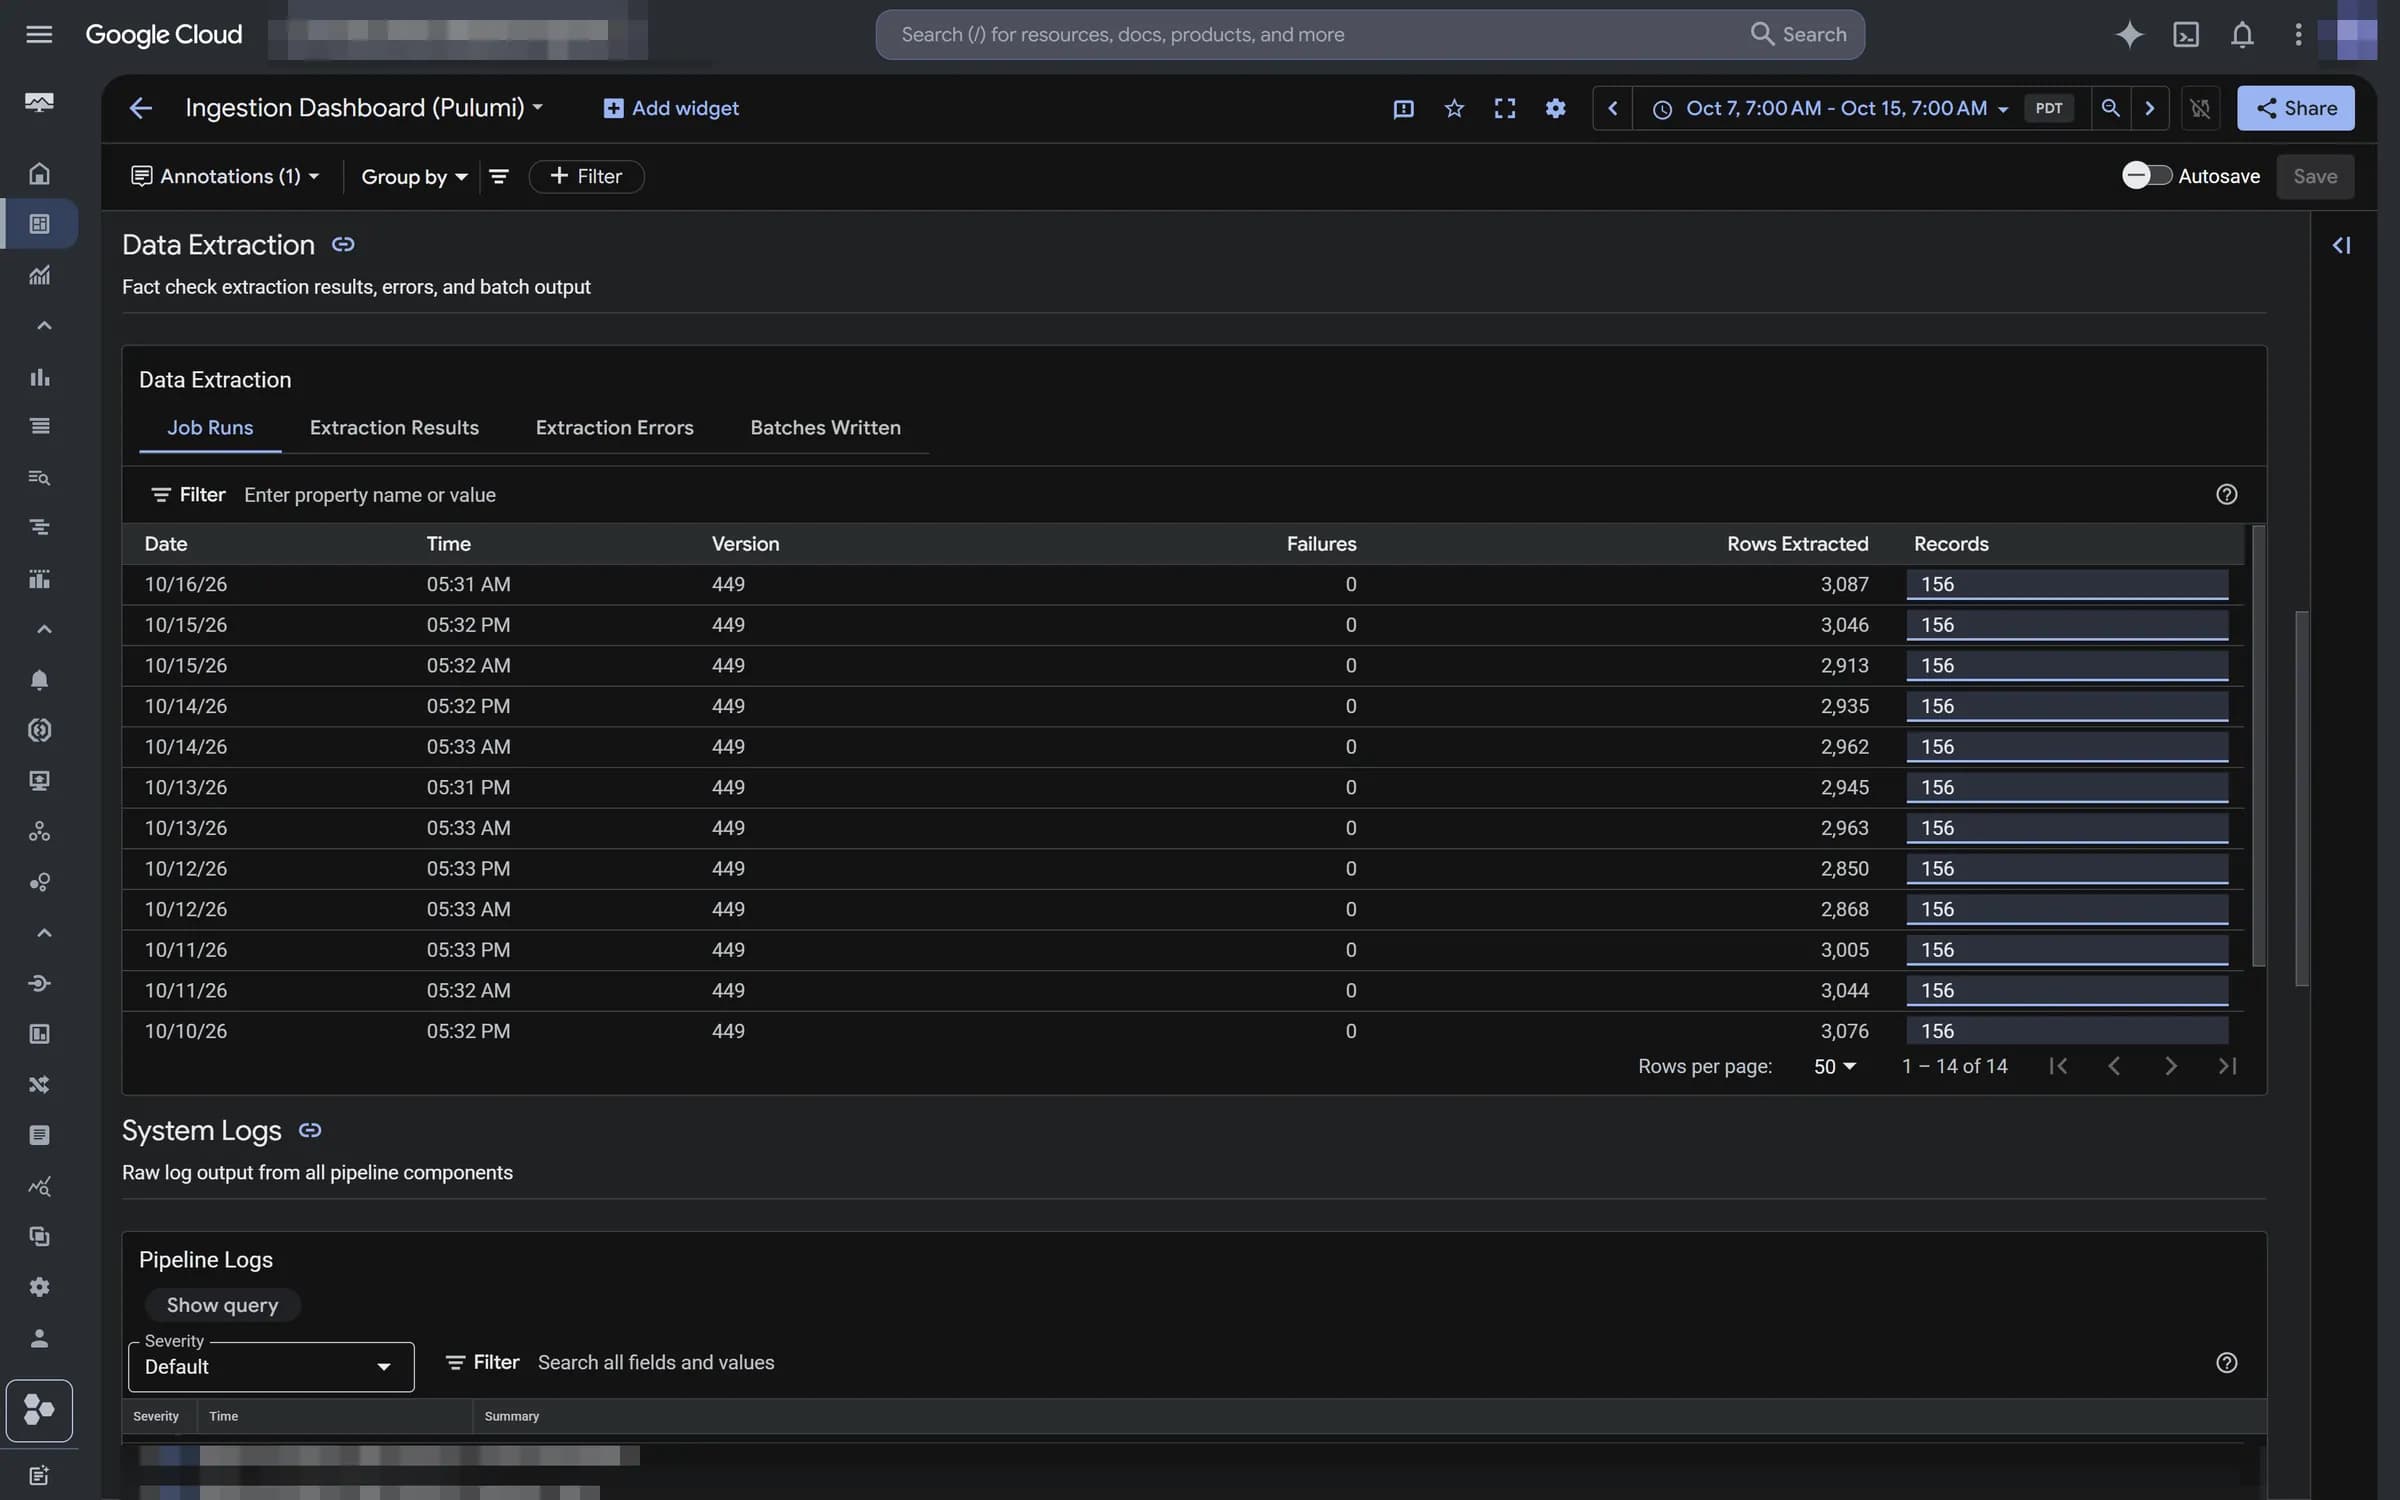Viewport: 2400px width, 1500px height.
Task: Copy link to System Logs section
Action: tap(310, 1130)
